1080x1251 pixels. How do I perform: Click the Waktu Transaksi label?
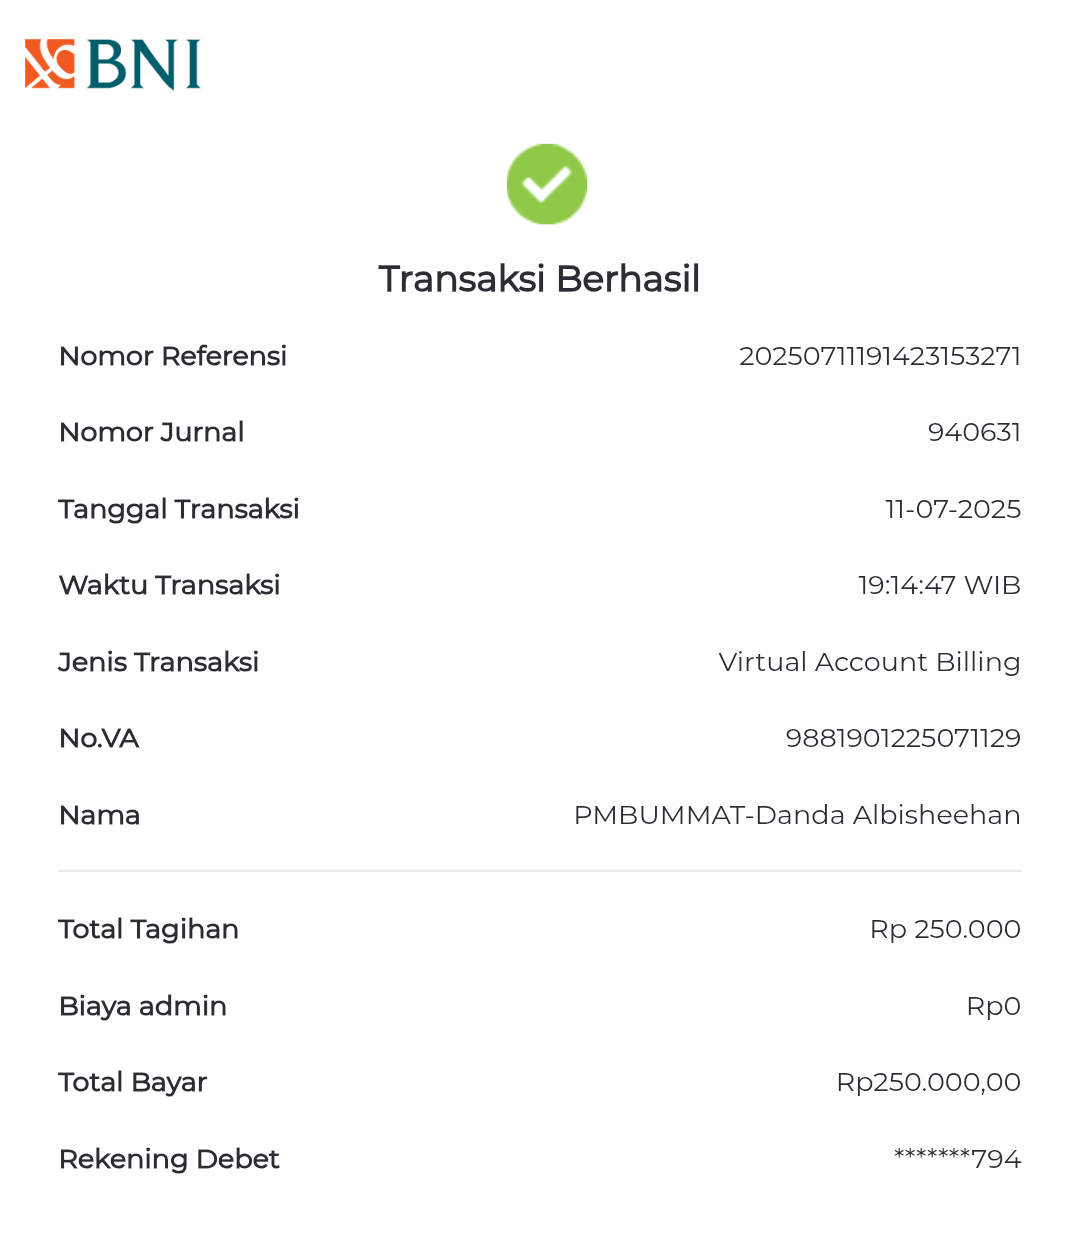coord(170,585)
